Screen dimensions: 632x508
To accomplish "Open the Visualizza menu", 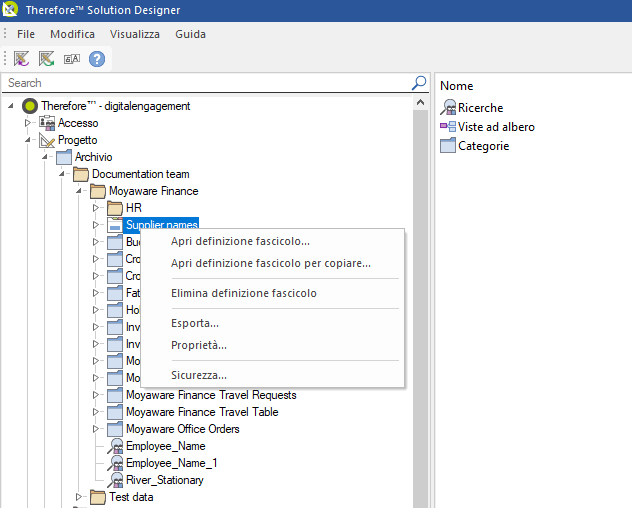I will point(135,34).
